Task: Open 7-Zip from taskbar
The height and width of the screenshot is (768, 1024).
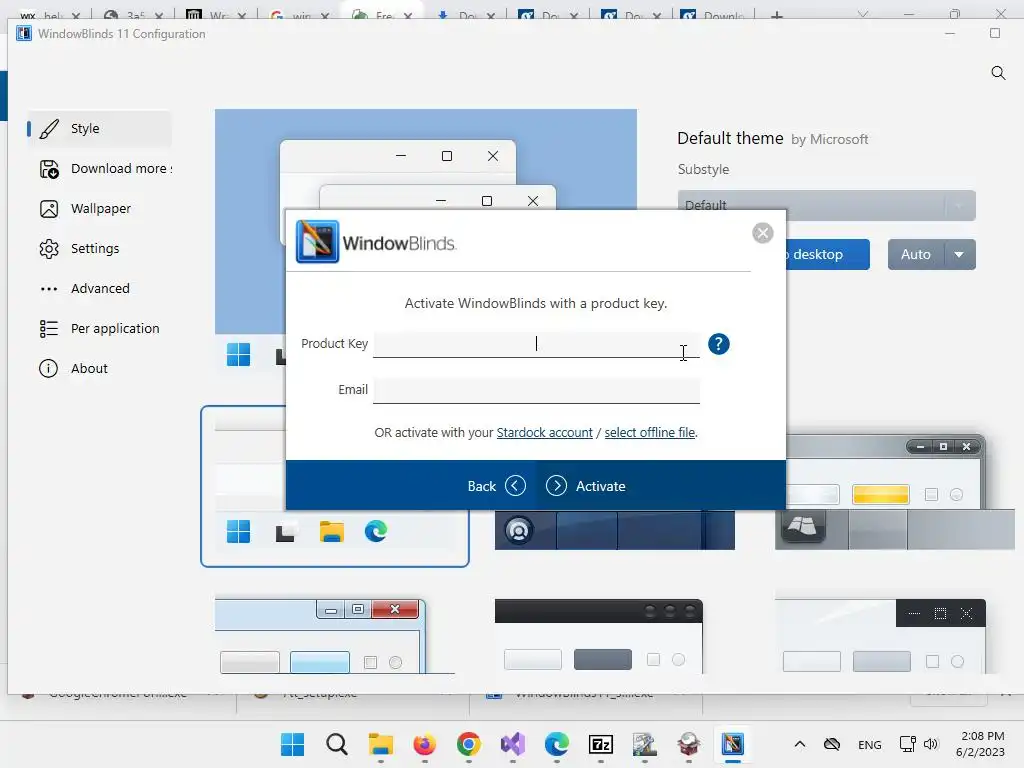Action: pyautogui.click(x=601, y=744)
